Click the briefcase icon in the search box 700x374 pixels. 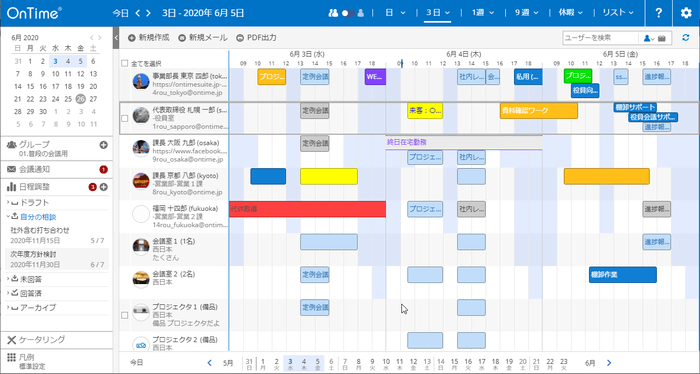tap(662, 38)
